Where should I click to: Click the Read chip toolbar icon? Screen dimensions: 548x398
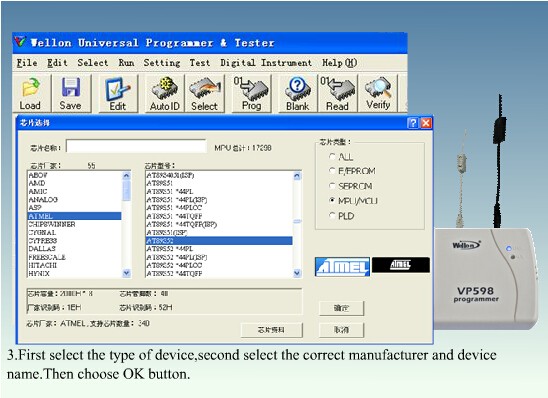pyautogui.click(x=338, y=93)
